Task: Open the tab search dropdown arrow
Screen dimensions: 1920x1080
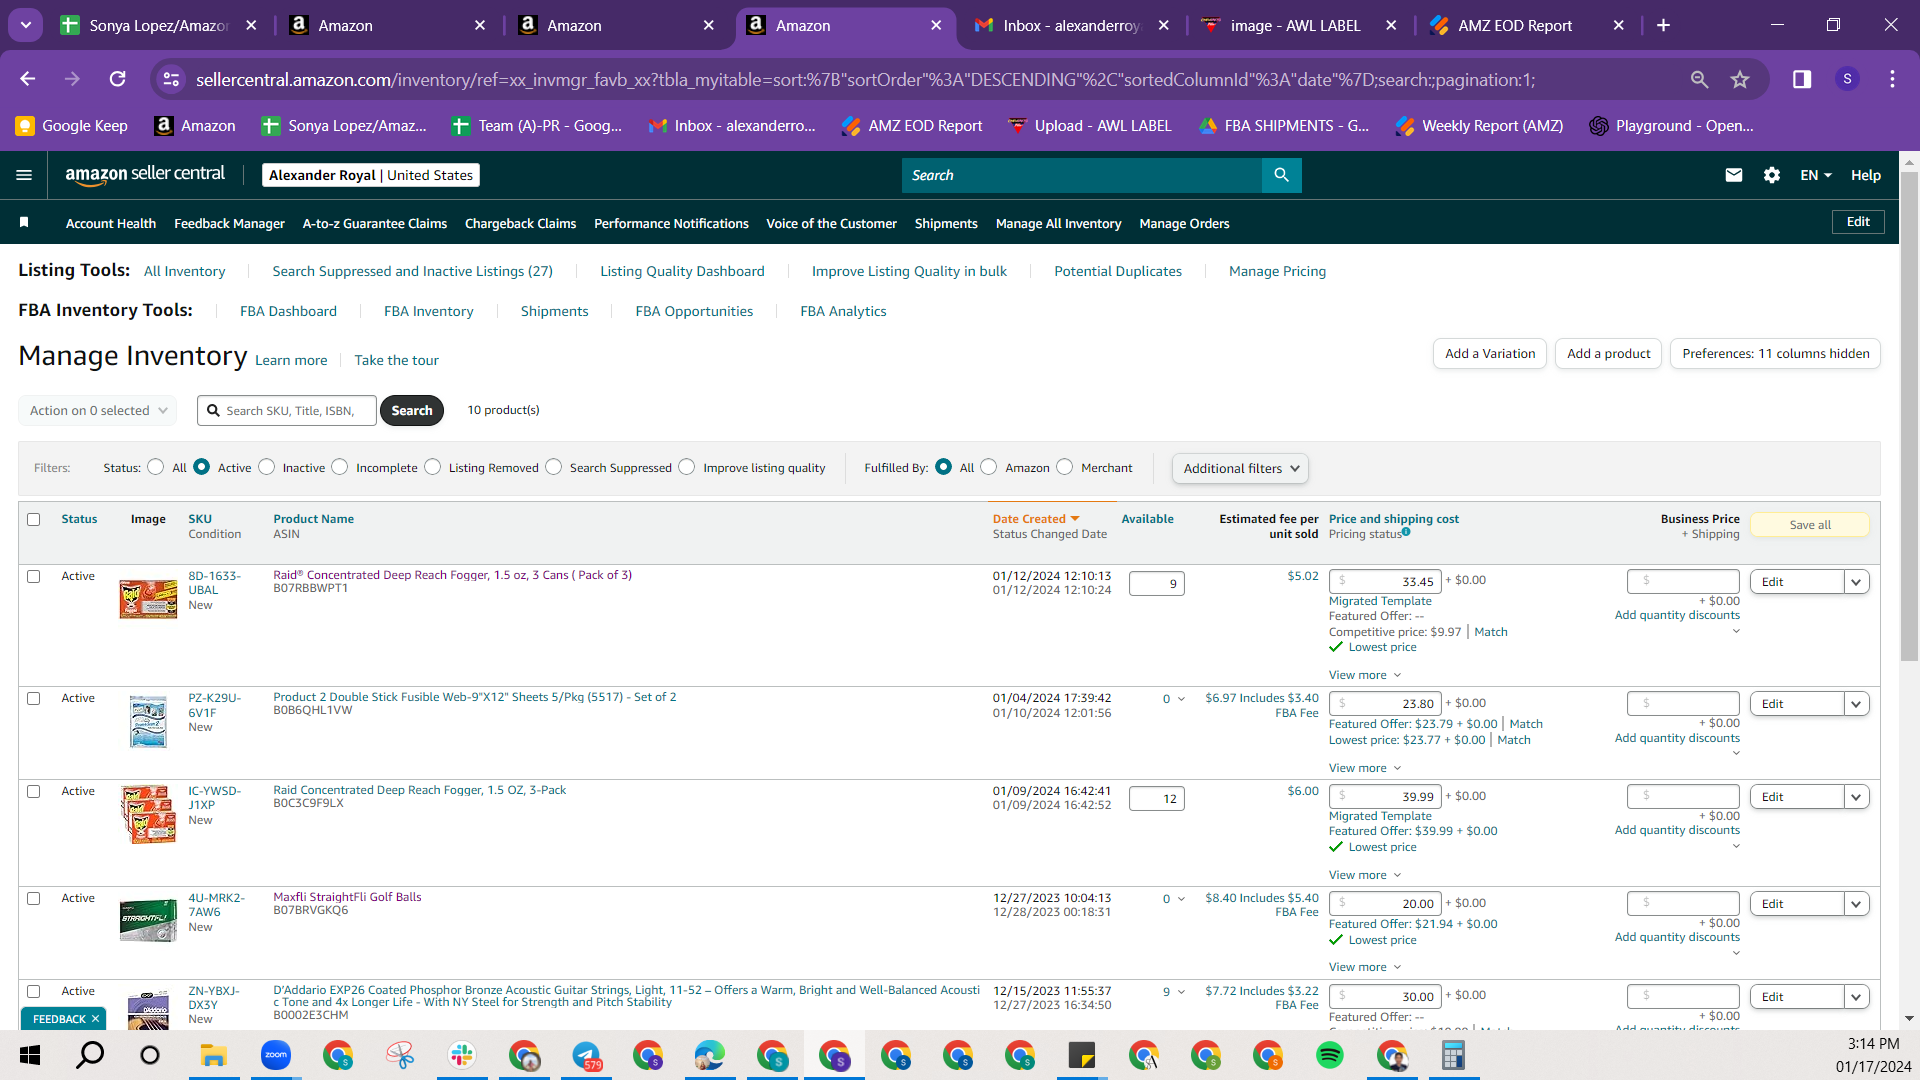Action: 26,25
